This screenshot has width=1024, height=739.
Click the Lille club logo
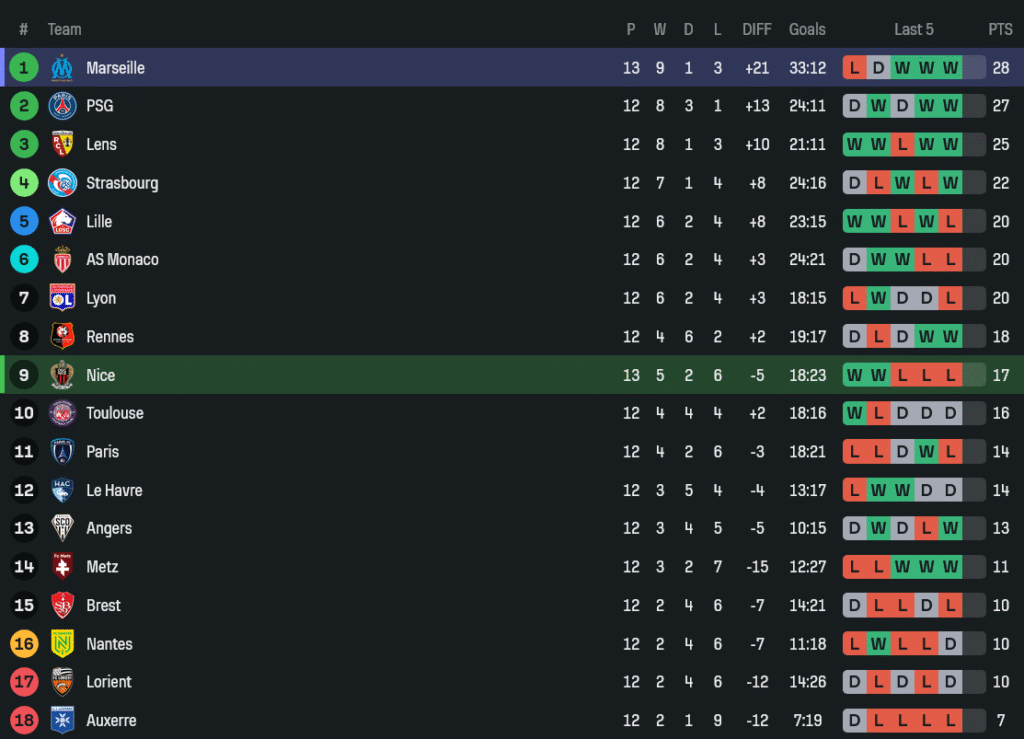click(x=62, y=221)
